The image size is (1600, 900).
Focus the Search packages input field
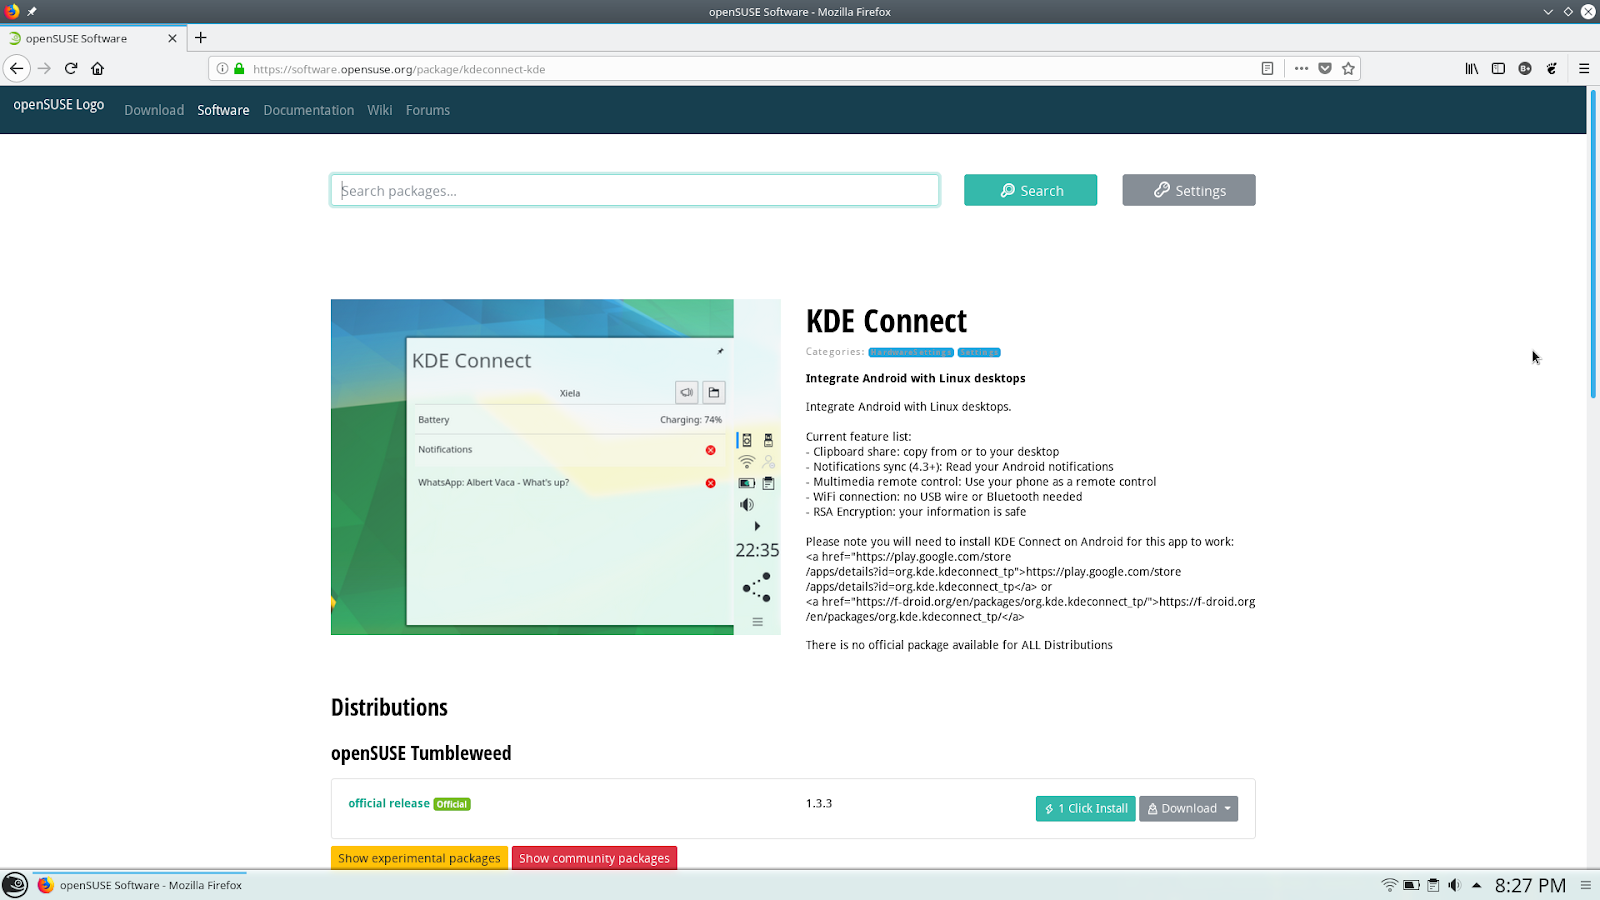635,190
